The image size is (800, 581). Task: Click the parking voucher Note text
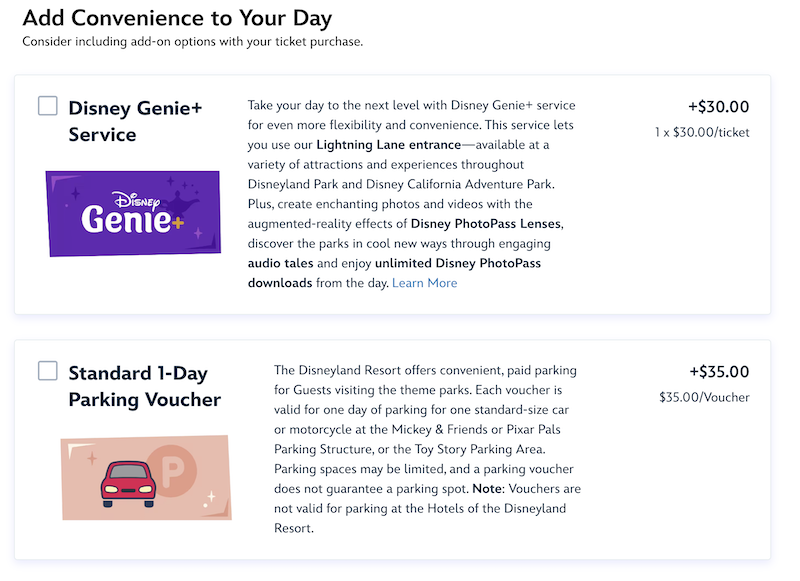pyautogui.click(x=488, y=489)
